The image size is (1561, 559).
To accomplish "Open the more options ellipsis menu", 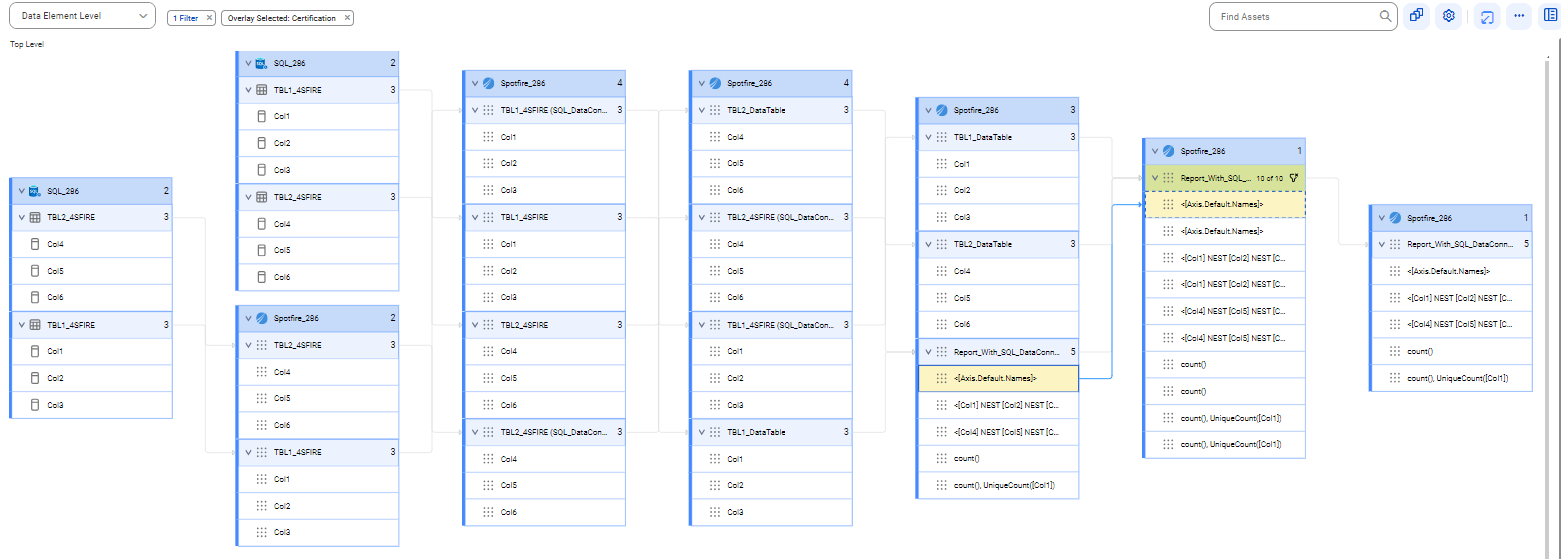I will pyautogui.click(x=1518, y=16).
